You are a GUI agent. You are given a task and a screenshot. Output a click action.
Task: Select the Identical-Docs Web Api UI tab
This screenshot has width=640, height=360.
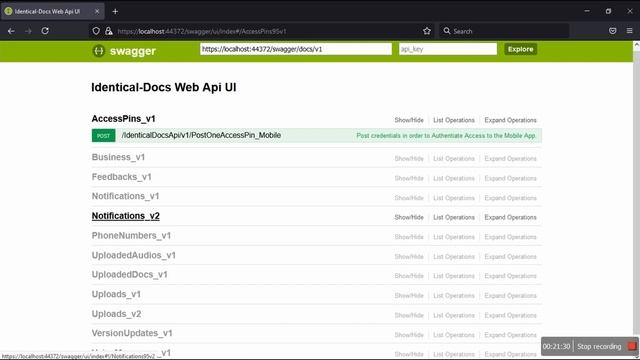click(x=52, y=11)
